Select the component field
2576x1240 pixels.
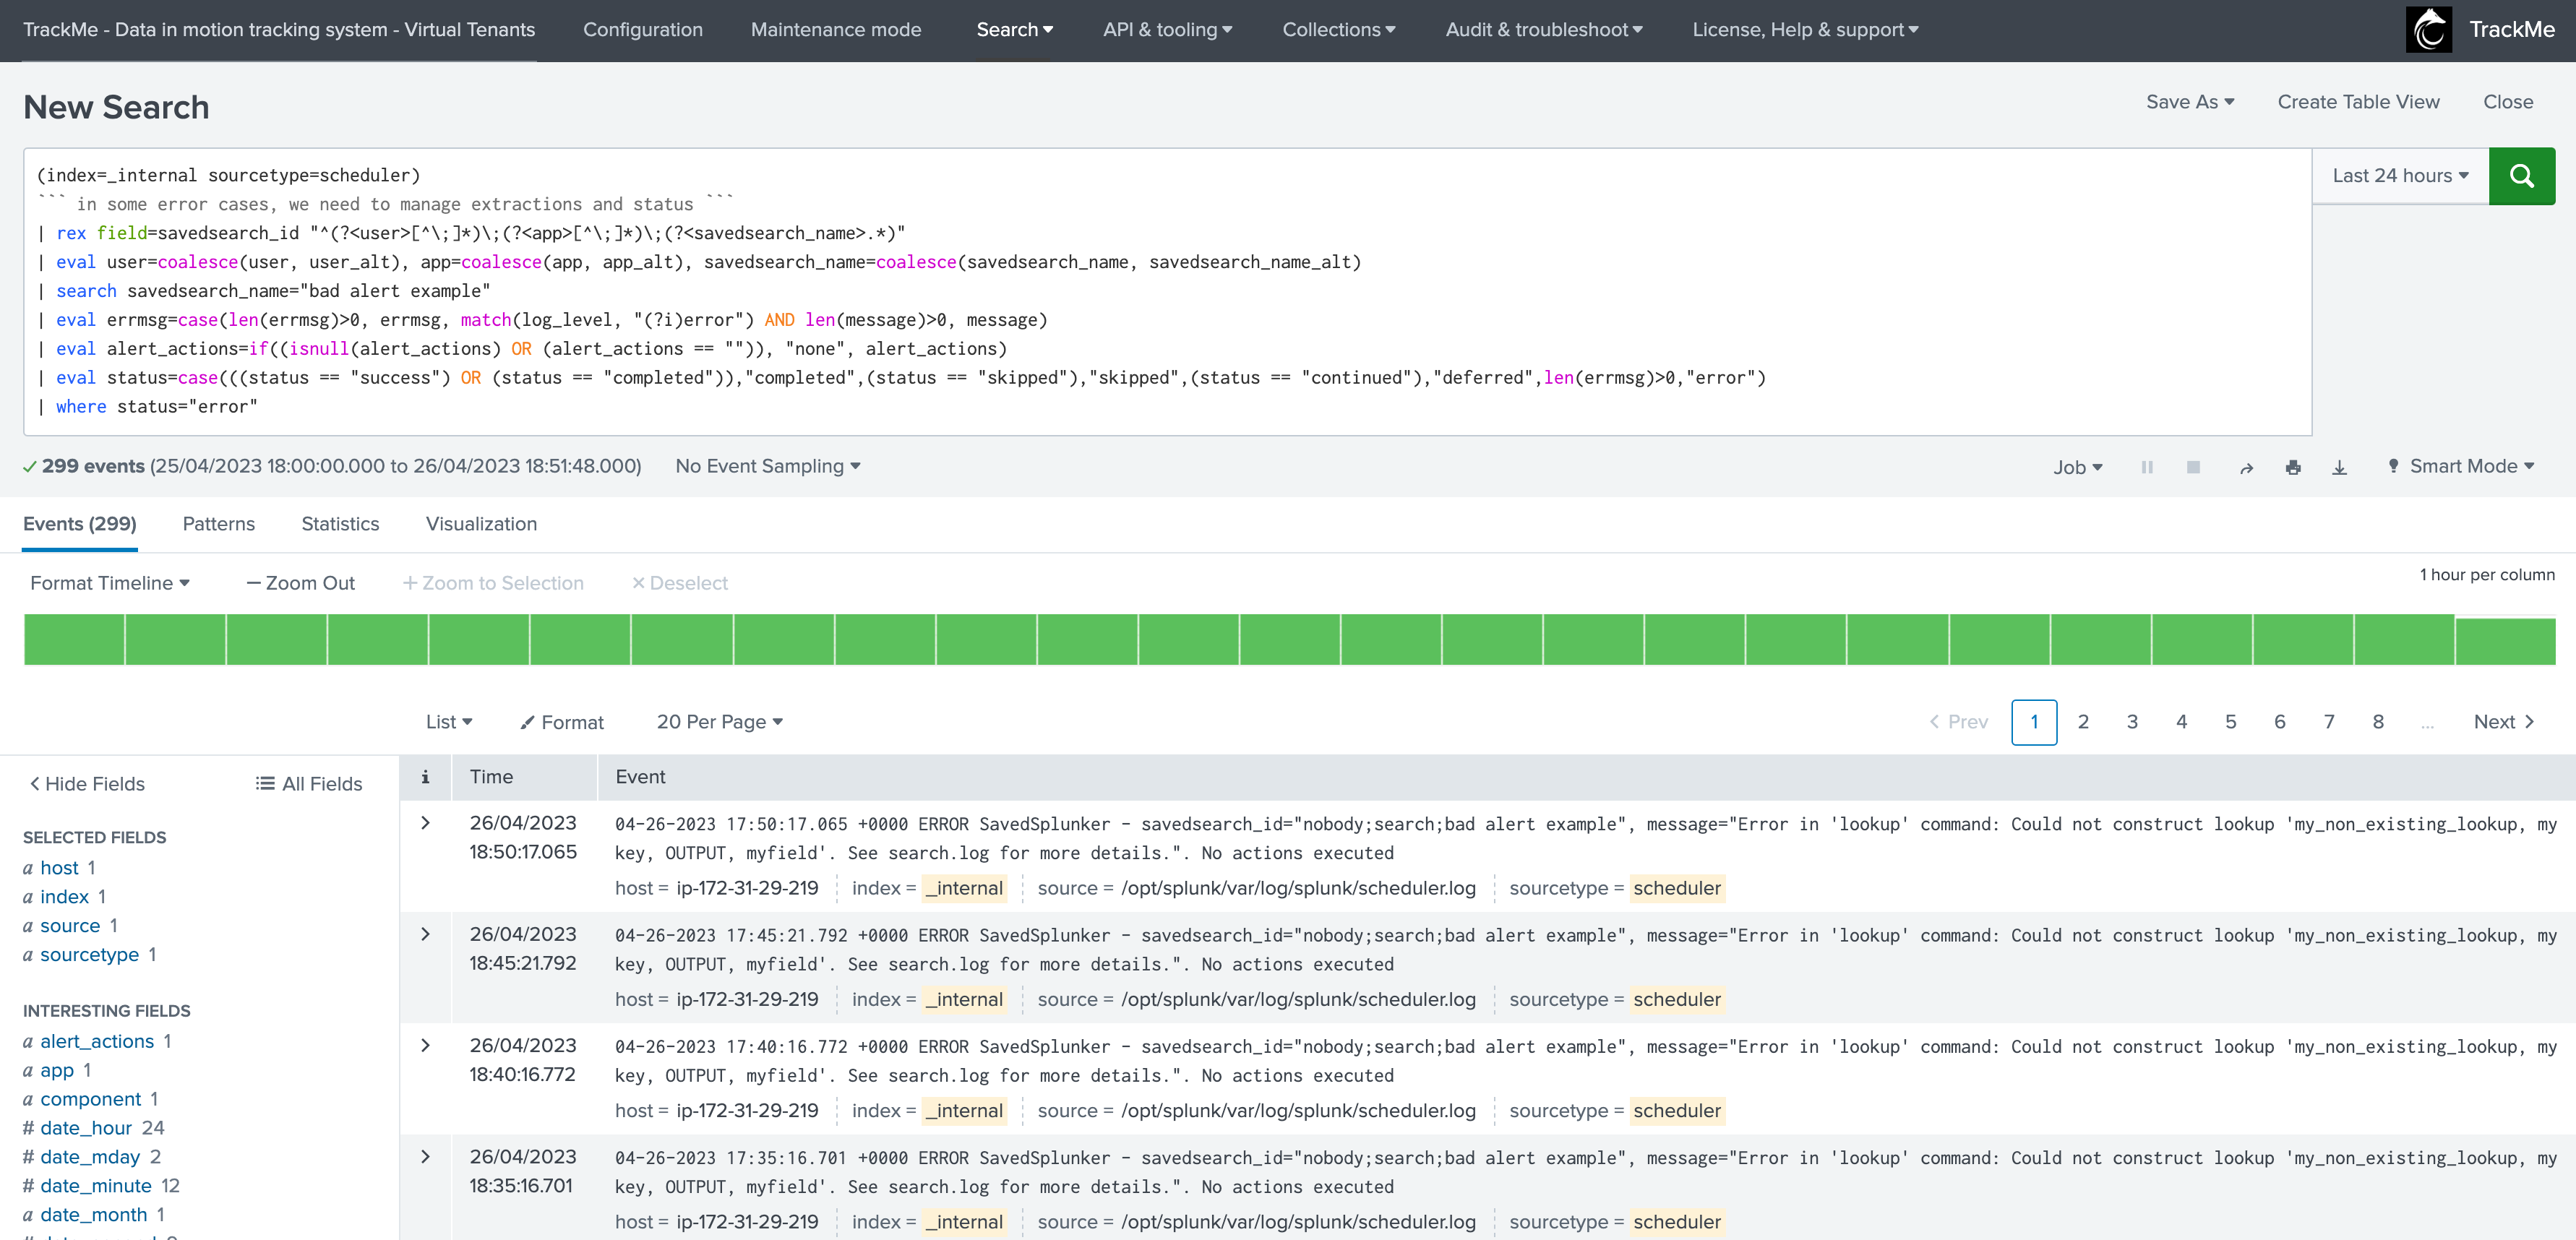[90, 1100]
